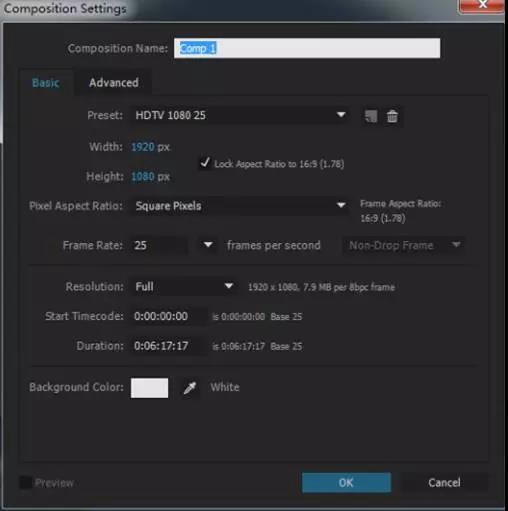Click the Composition Name text field

click(307, 48)
